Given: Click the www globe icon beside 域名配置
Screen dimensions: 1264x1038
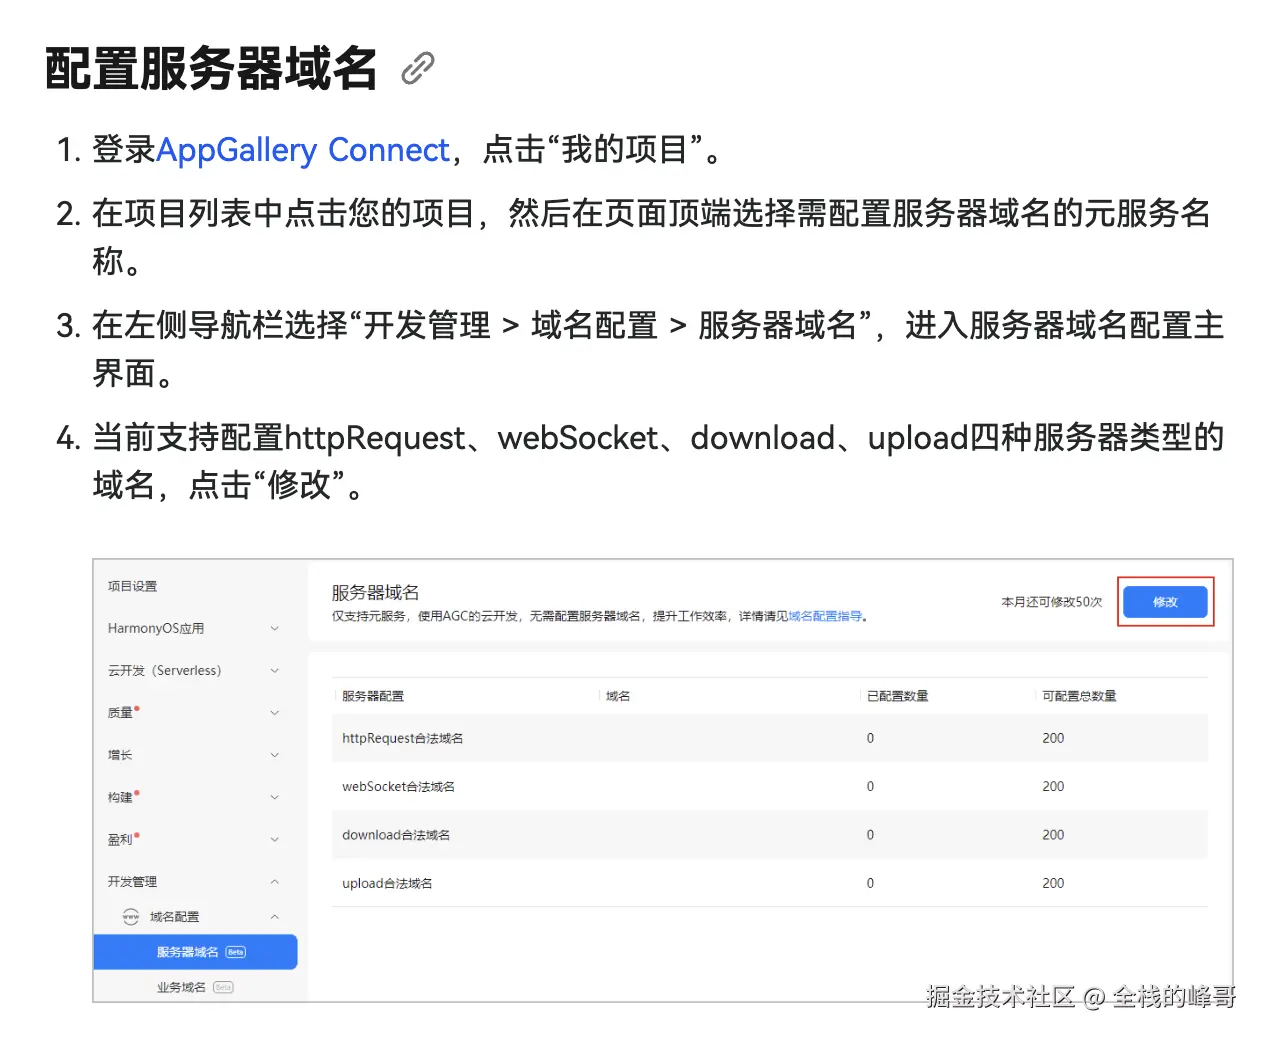Looking at the screenshot, I should pos(130,916).
